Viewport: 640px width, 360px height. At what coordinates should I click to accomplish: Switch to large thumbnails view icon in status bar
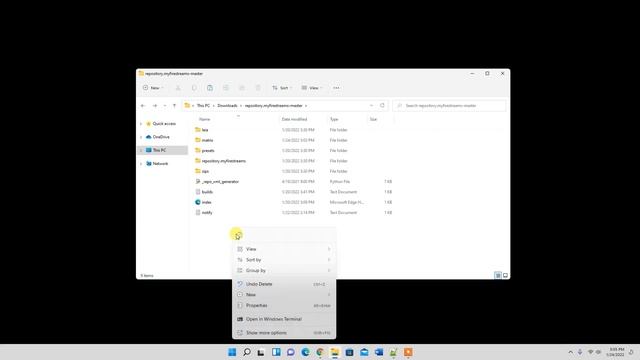(x=505, y=276)
